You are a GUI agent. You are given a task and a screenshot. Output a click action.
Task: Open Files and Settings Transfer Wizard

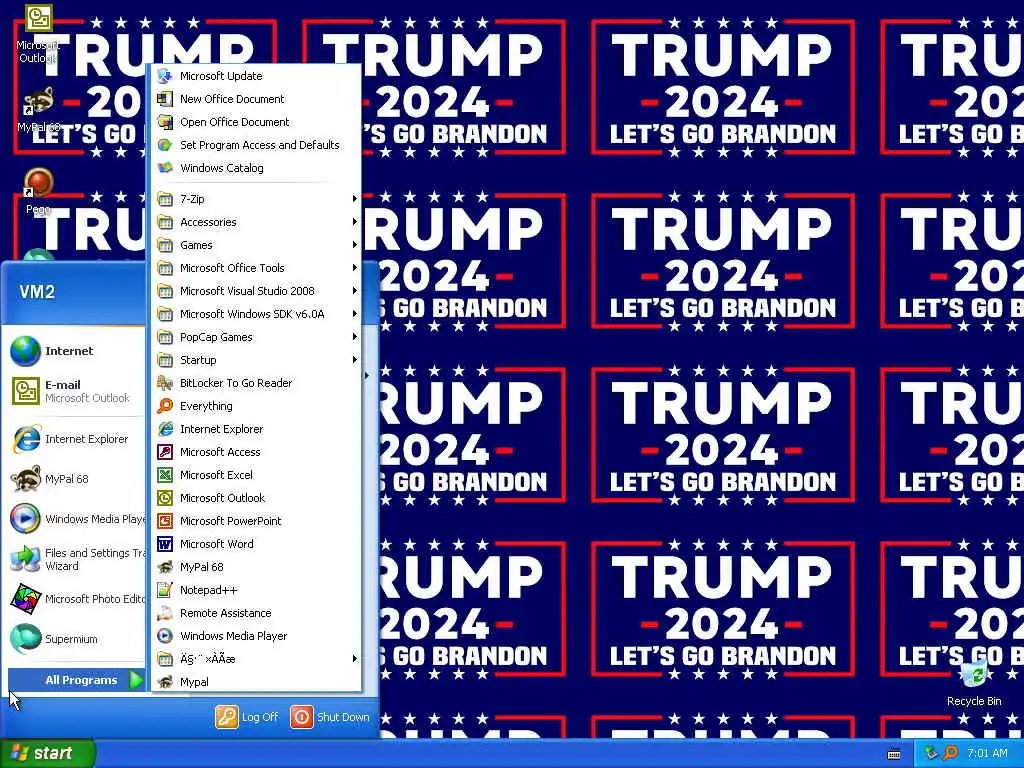[75, 559]
